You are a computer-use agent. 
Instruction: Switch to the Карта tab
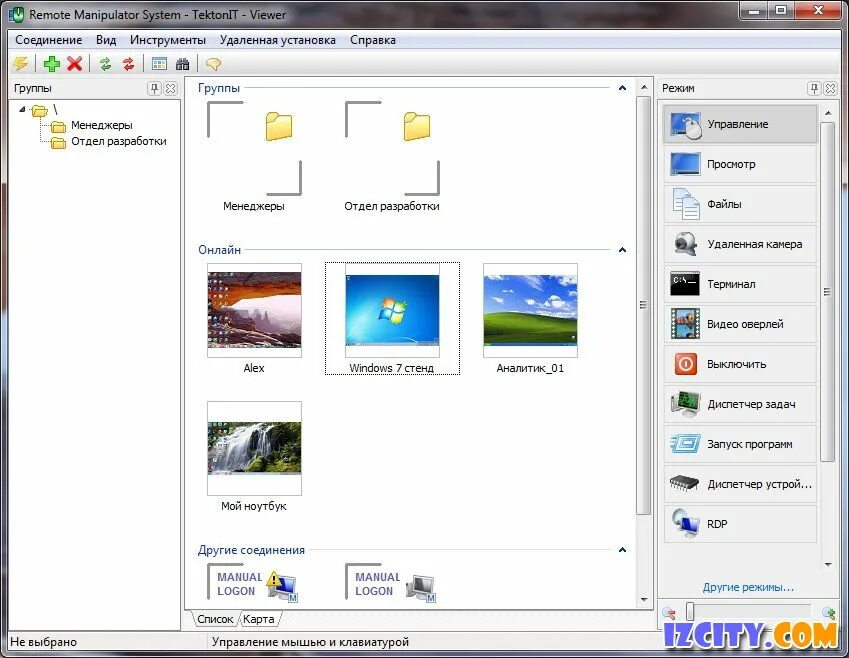(259, 619)
